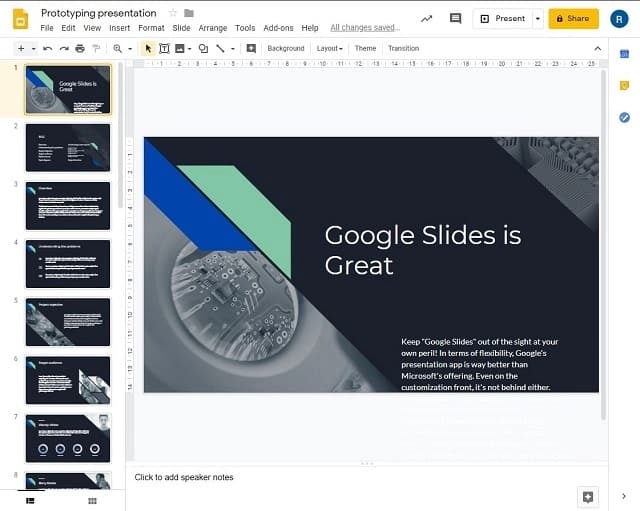Open the Tasks side panel icon
The height and width of the screenshot is (511, 640).
coord(624,118)
